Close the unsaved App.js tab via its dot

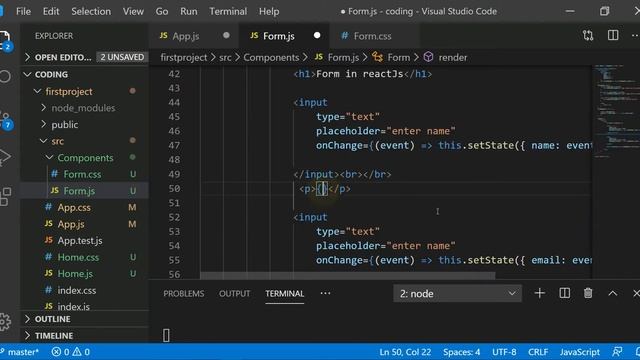point(226,36)
